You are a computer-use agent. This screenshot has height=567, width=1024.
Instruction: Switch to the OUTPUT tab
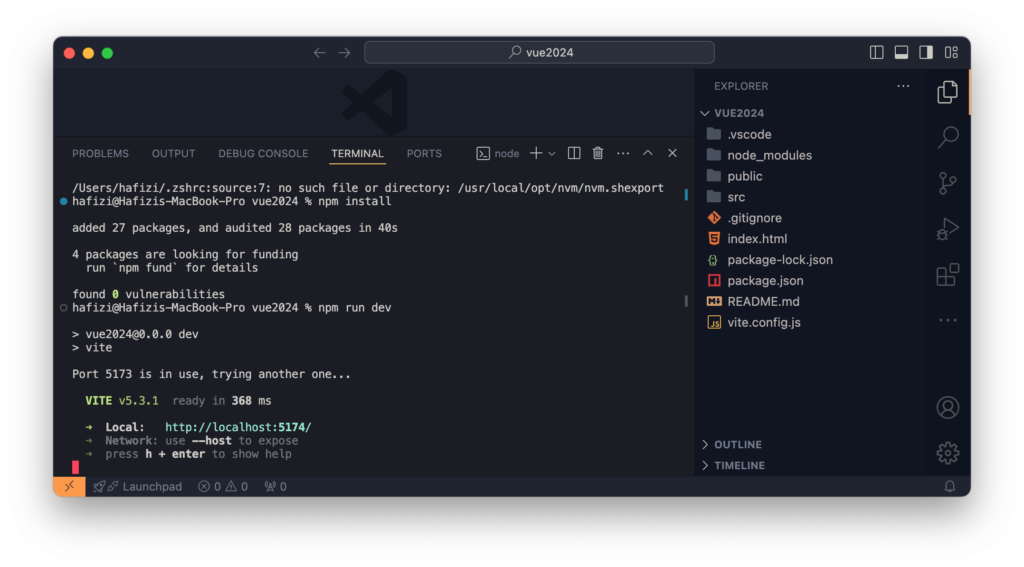tap(174, 154)
